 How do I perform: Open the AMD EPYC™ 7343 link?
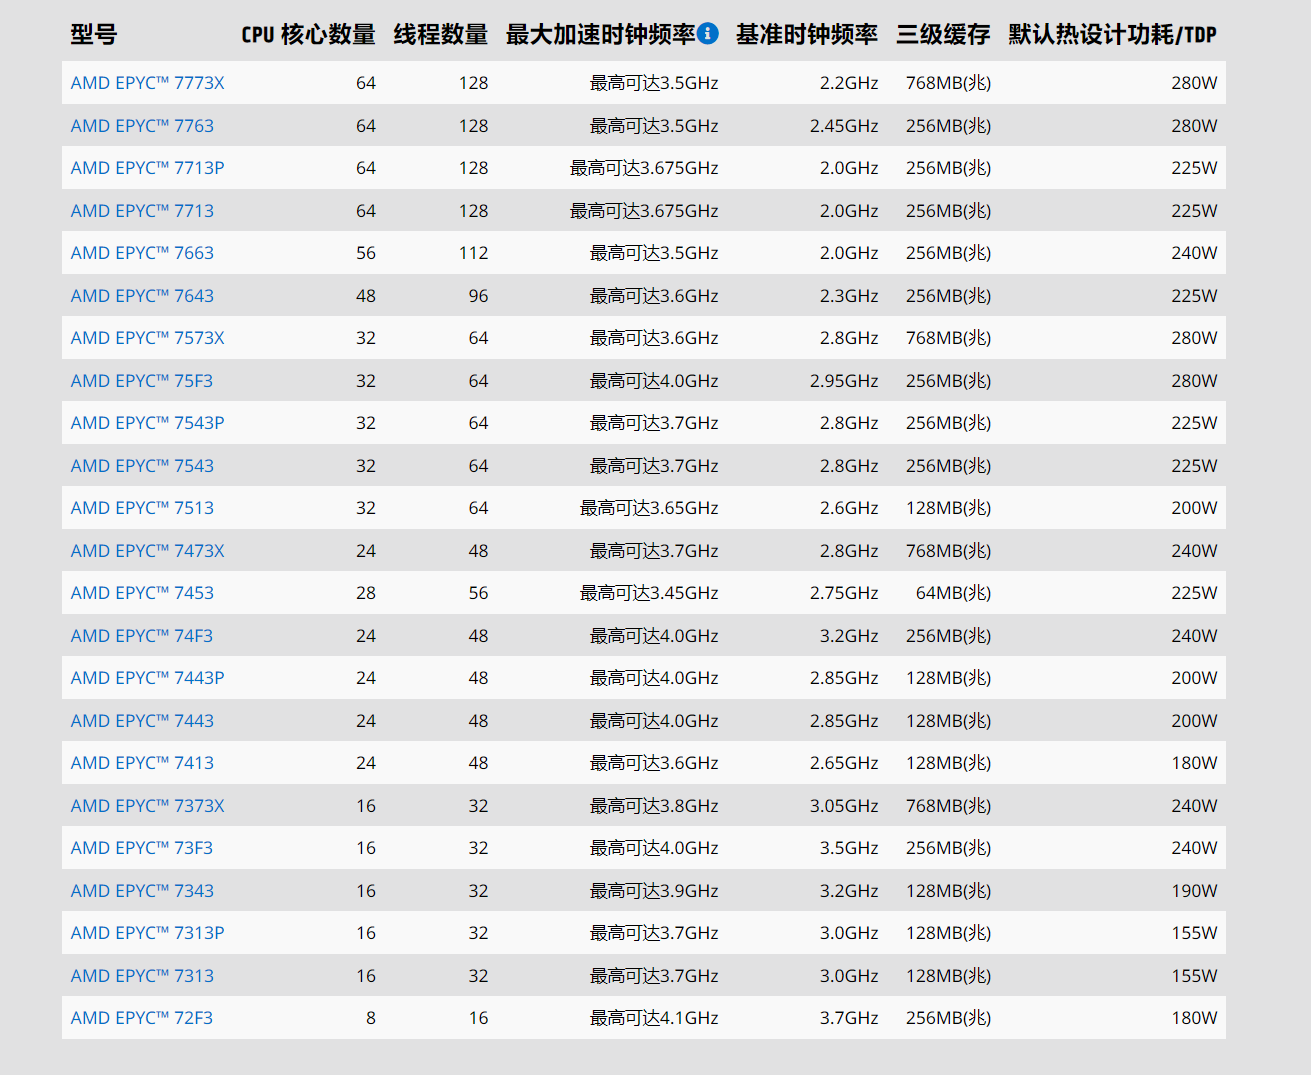(142, 891)
